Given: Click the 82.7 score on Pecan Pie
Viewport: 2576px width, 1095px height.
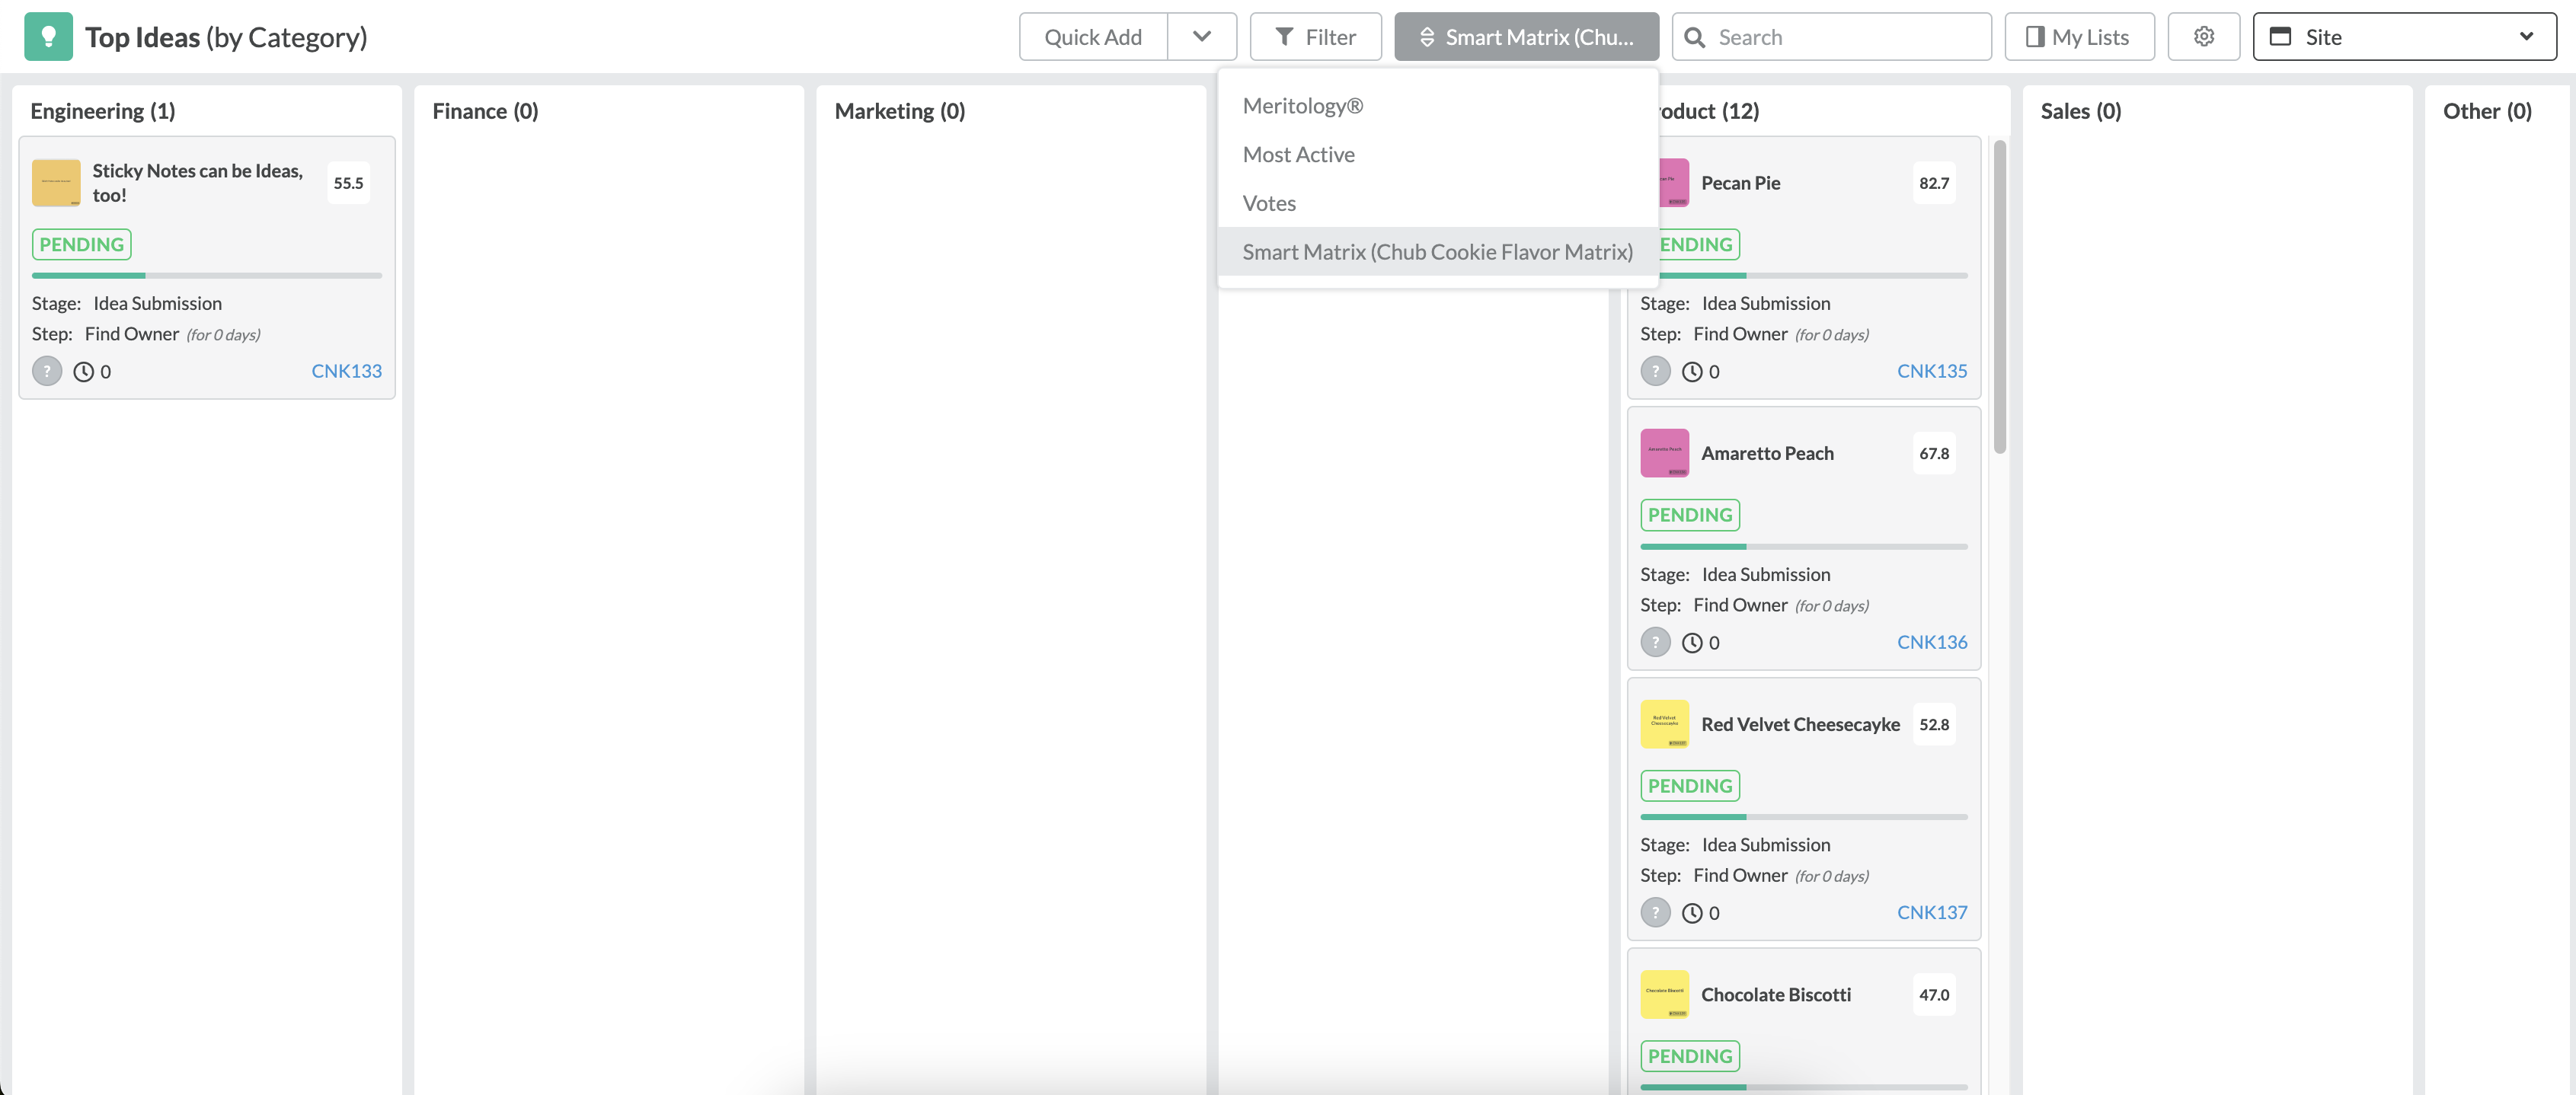Looking at the screenshot, I should coord(1933,183).
